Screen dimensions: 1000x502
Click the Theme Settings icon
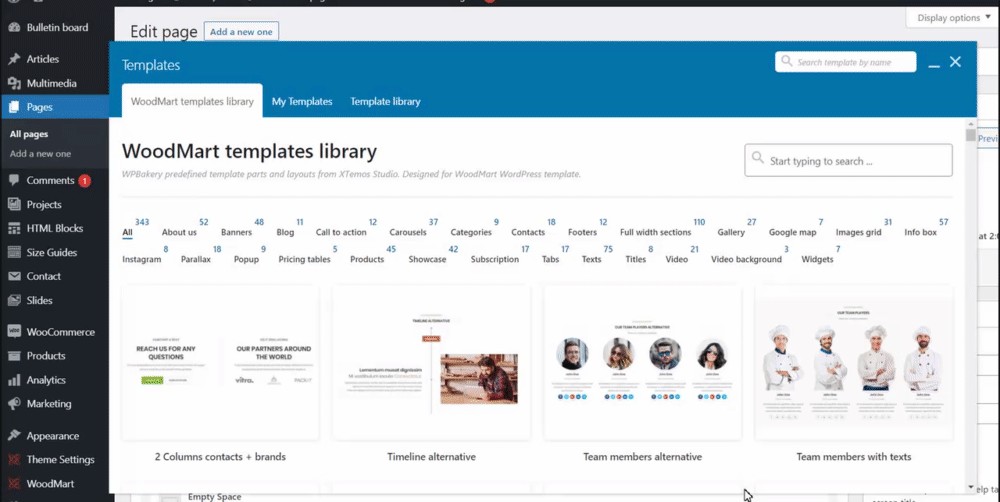click(14, 460)
